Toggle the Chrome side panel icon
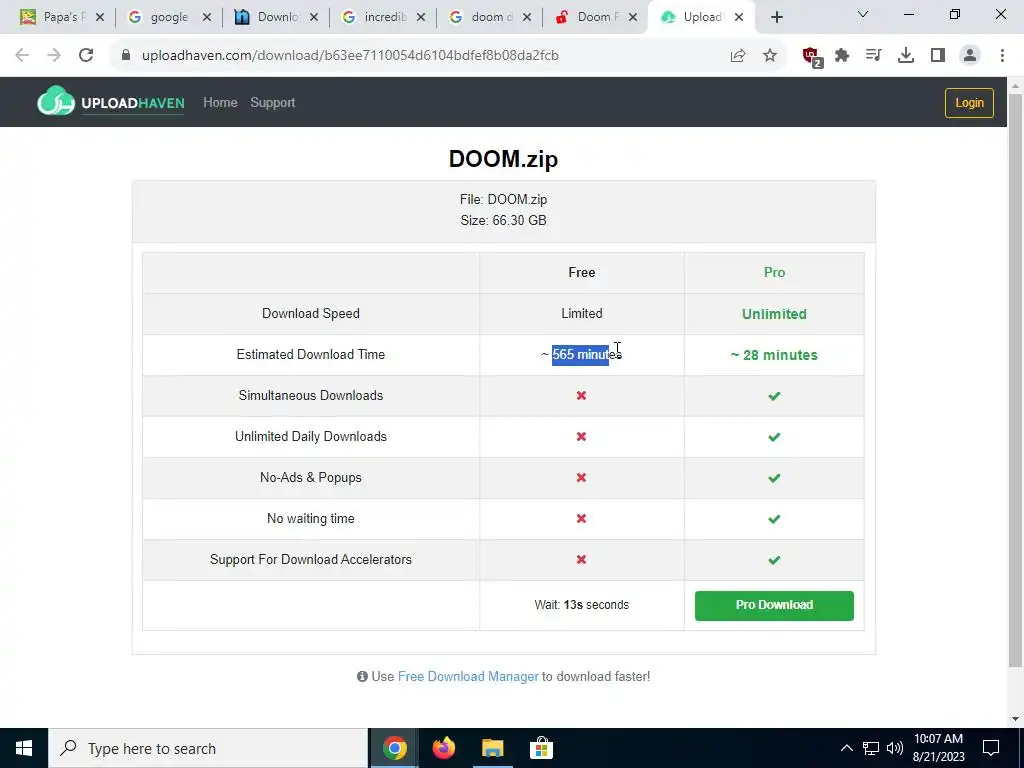 [x=938, y=56]
